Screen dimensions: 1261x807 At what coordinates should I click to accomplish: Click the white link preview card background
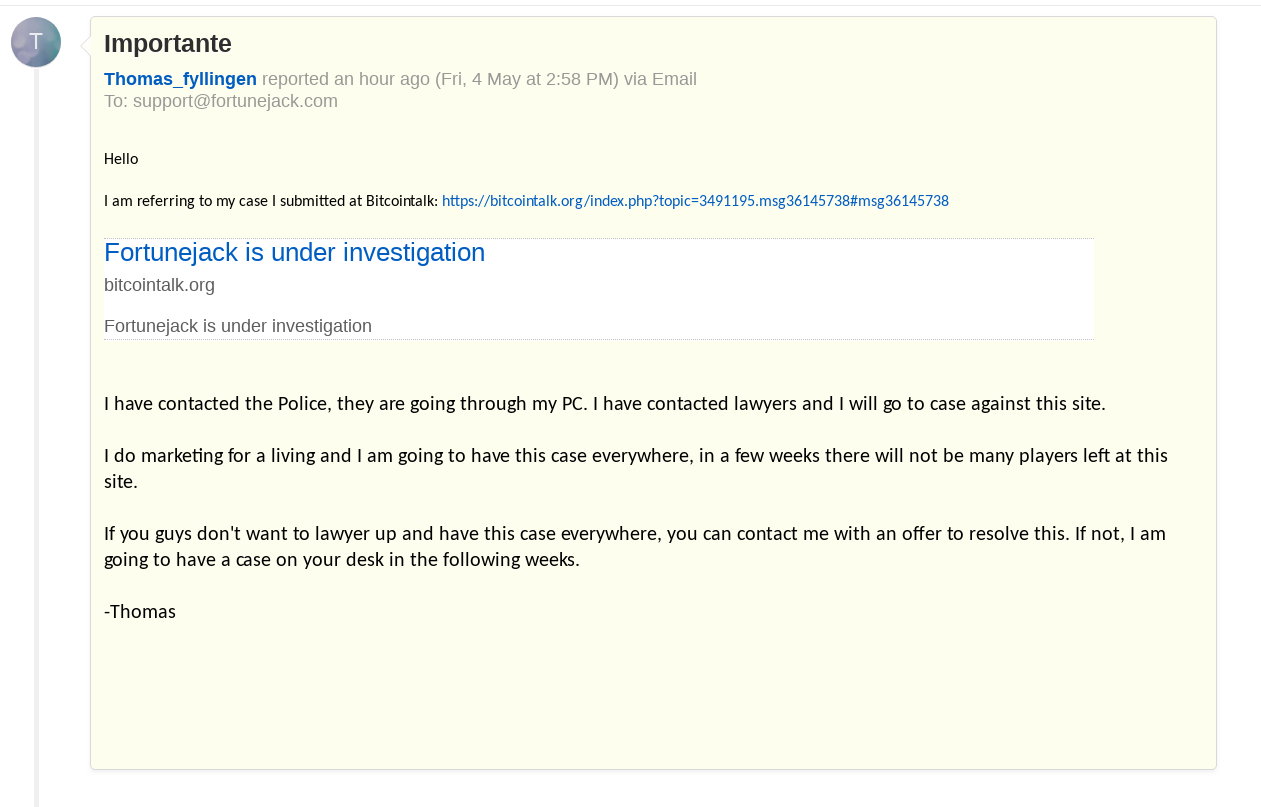coord(780,288)
